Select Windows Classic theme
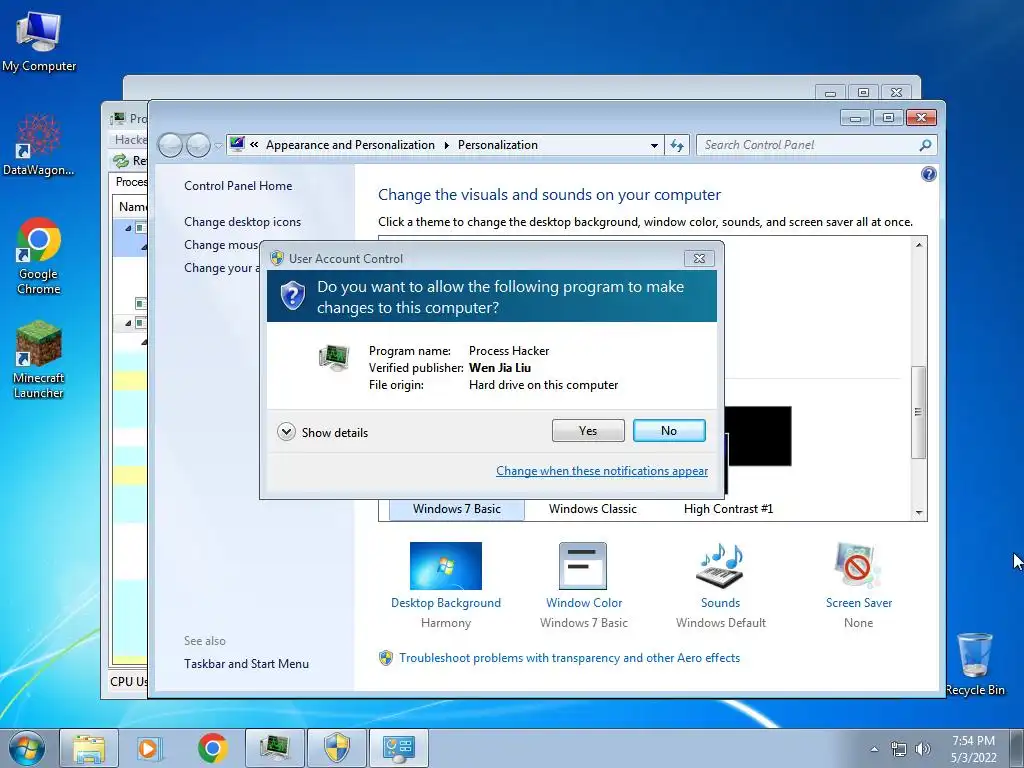This screenshot has height=768, width=1024. click(x=592, y=509)
